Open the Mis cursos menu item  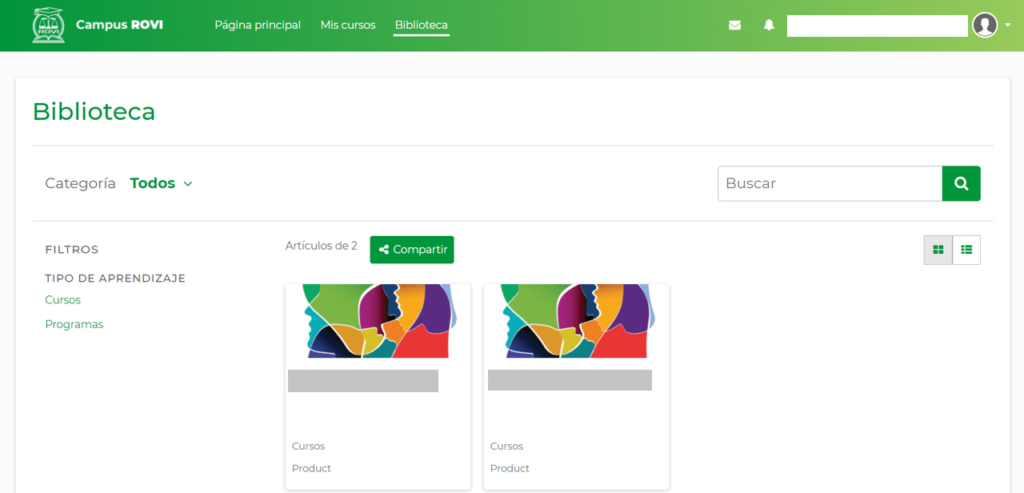click(x=348, y=25)
